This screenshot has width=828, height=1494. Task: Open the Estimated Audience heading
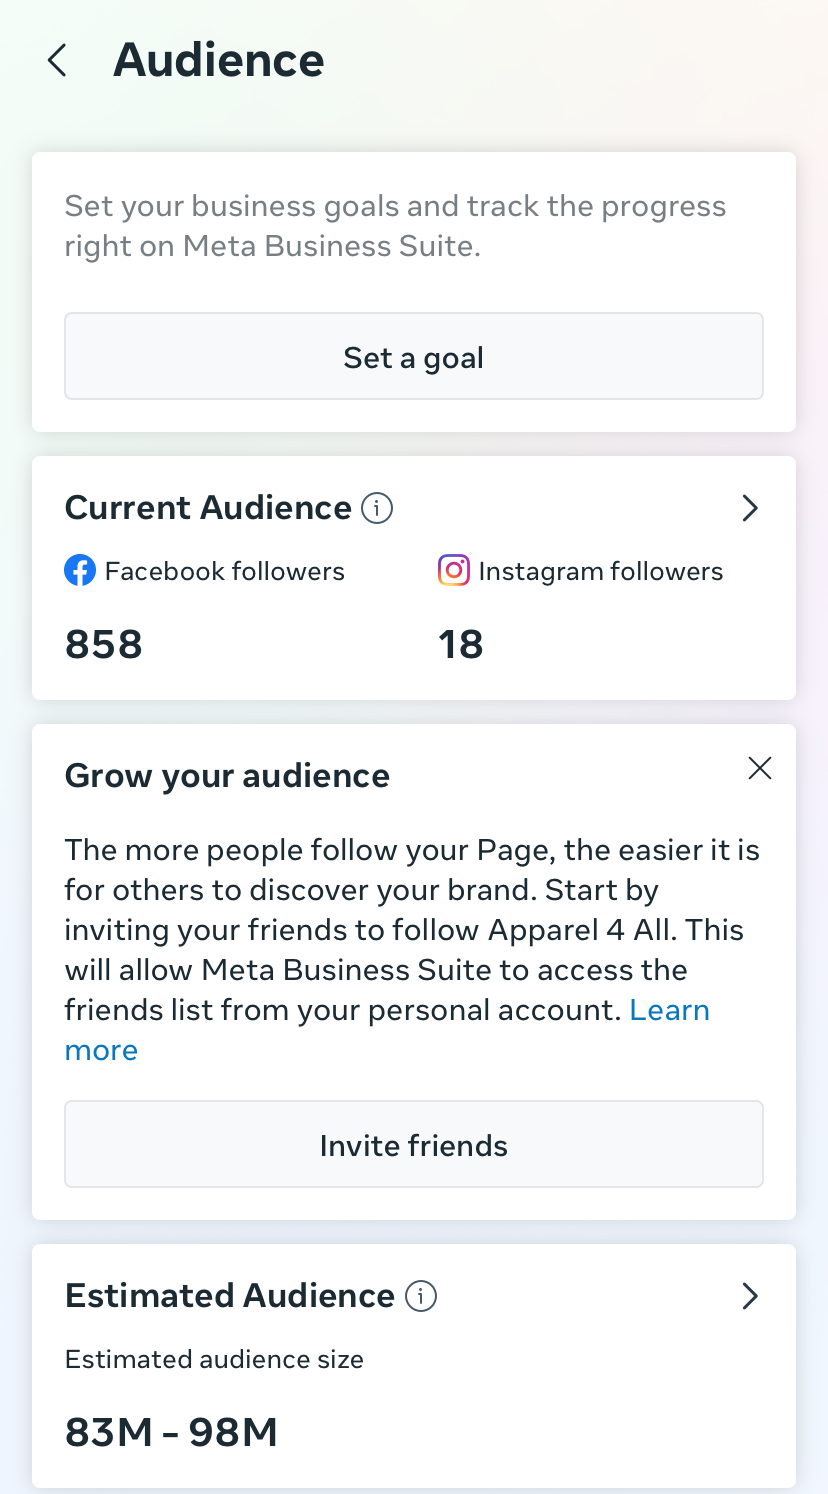(230, 1296)
